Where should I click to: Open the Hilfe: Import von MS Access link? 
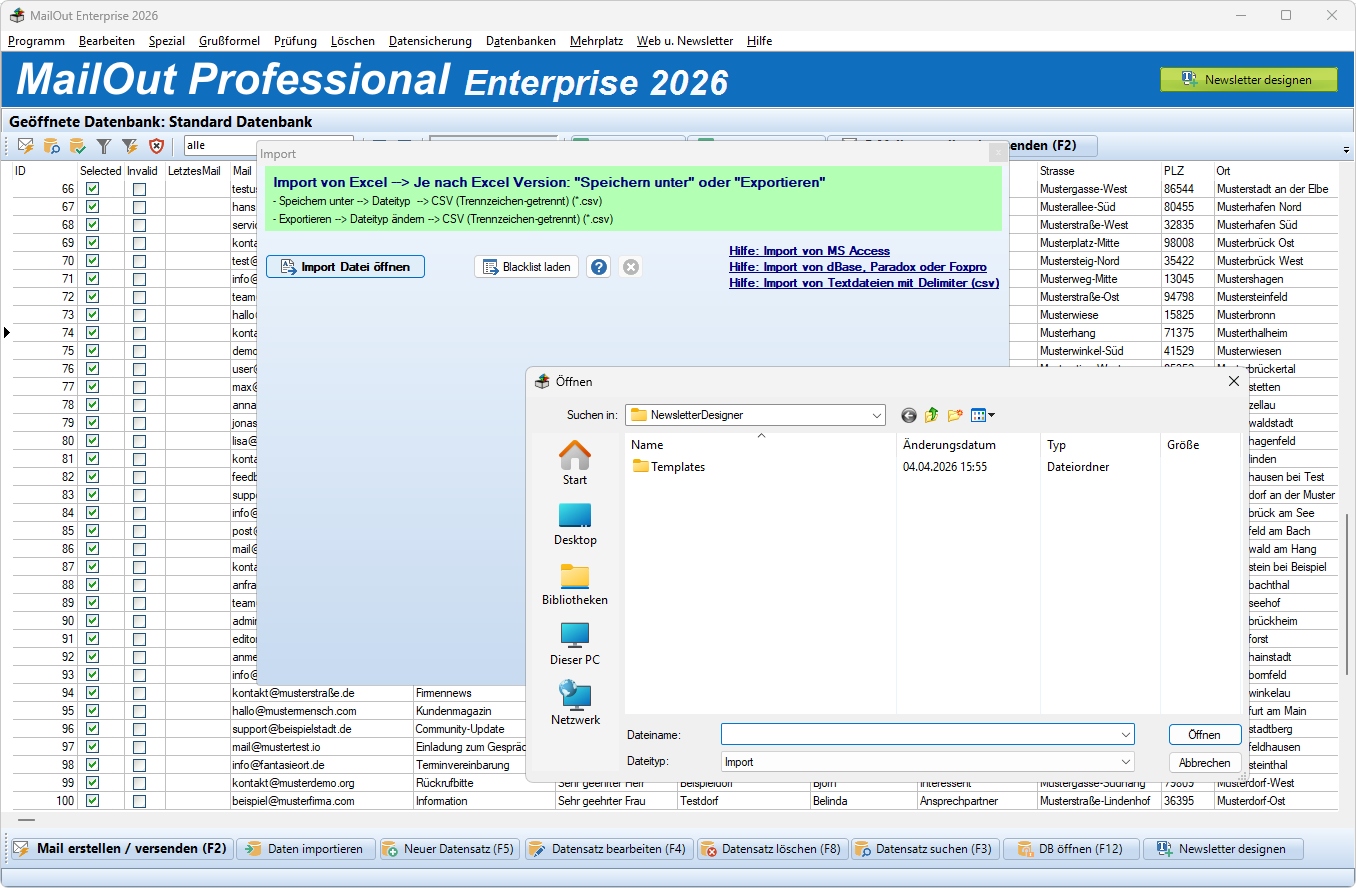click(809, 251)
